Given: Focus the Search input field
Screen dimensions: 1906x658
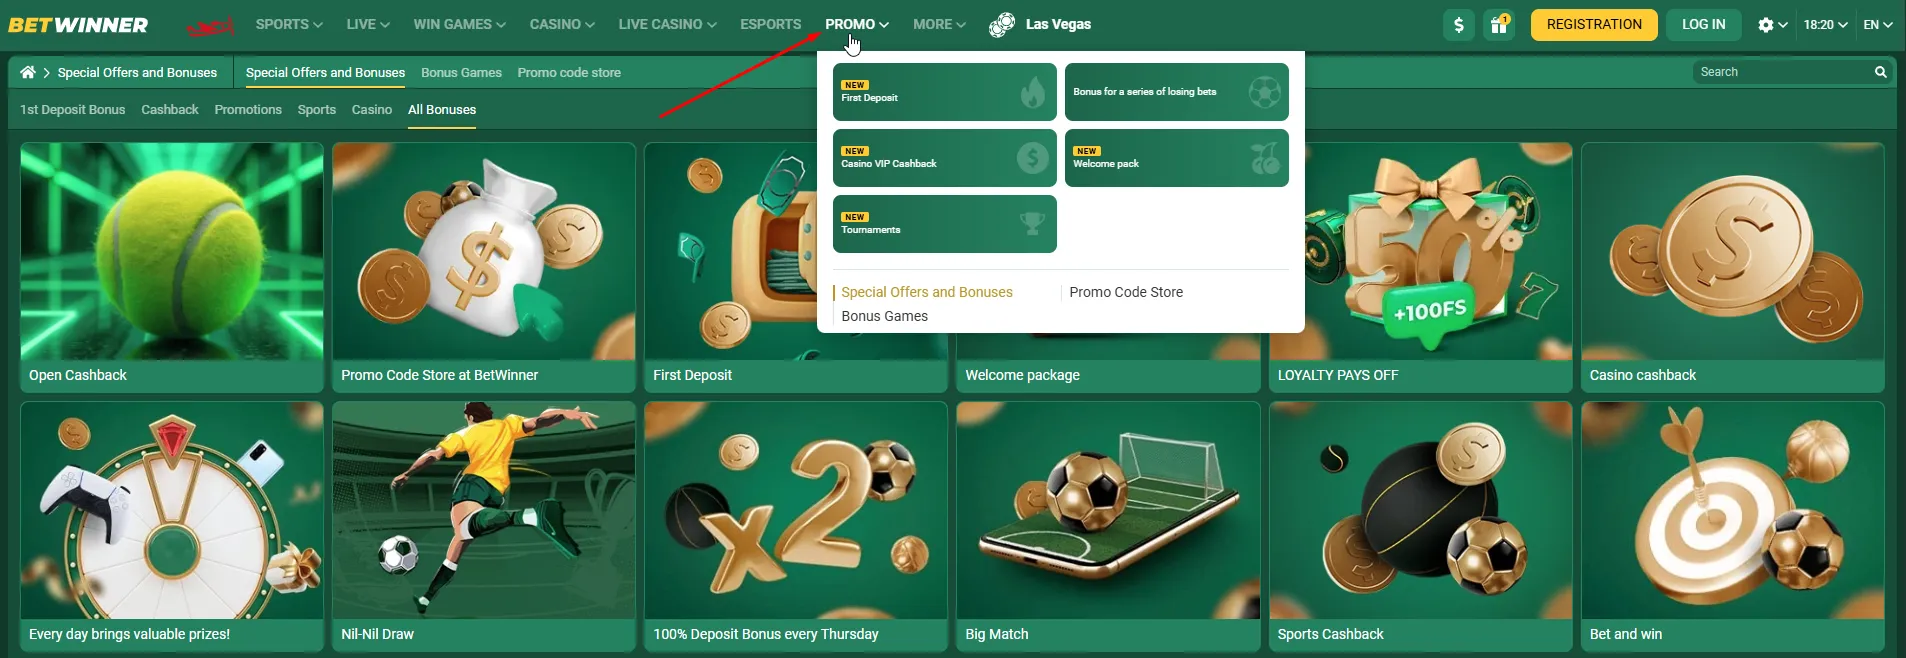Looking at the screenshot, I should click(1782, 72).
